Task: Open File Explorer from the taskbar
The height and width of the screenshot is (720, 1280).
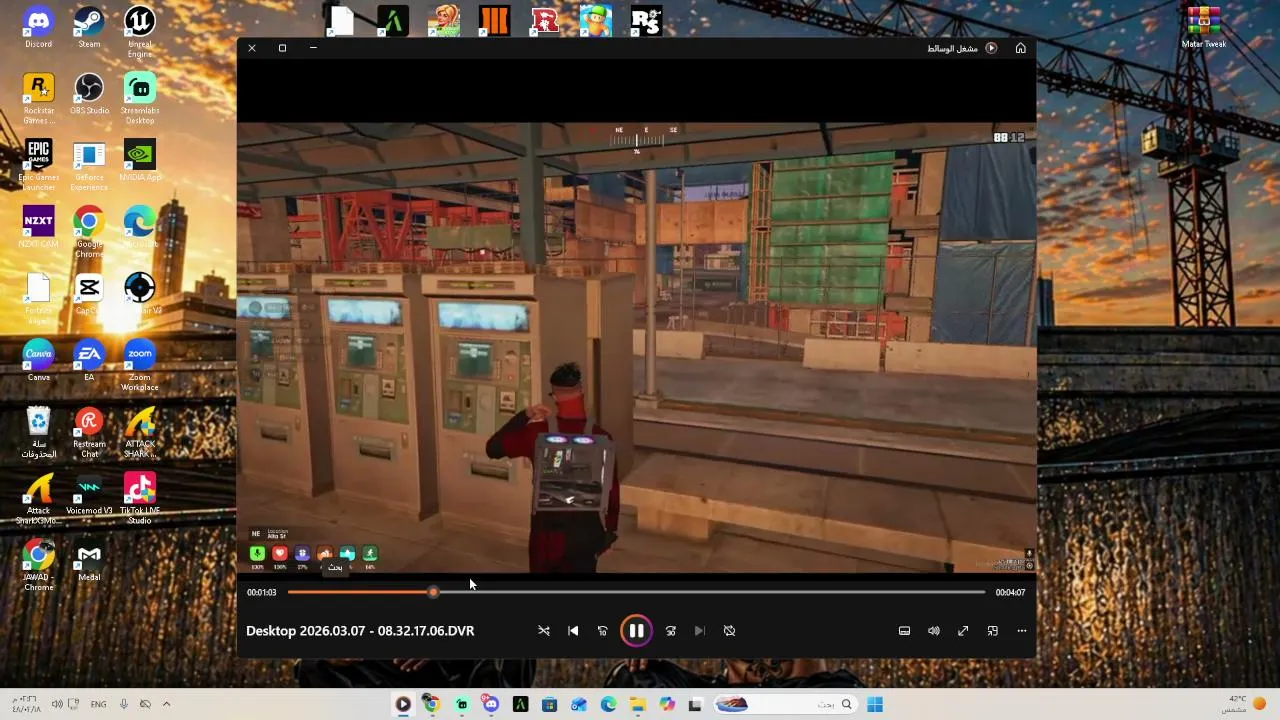Action: (637, 704)
